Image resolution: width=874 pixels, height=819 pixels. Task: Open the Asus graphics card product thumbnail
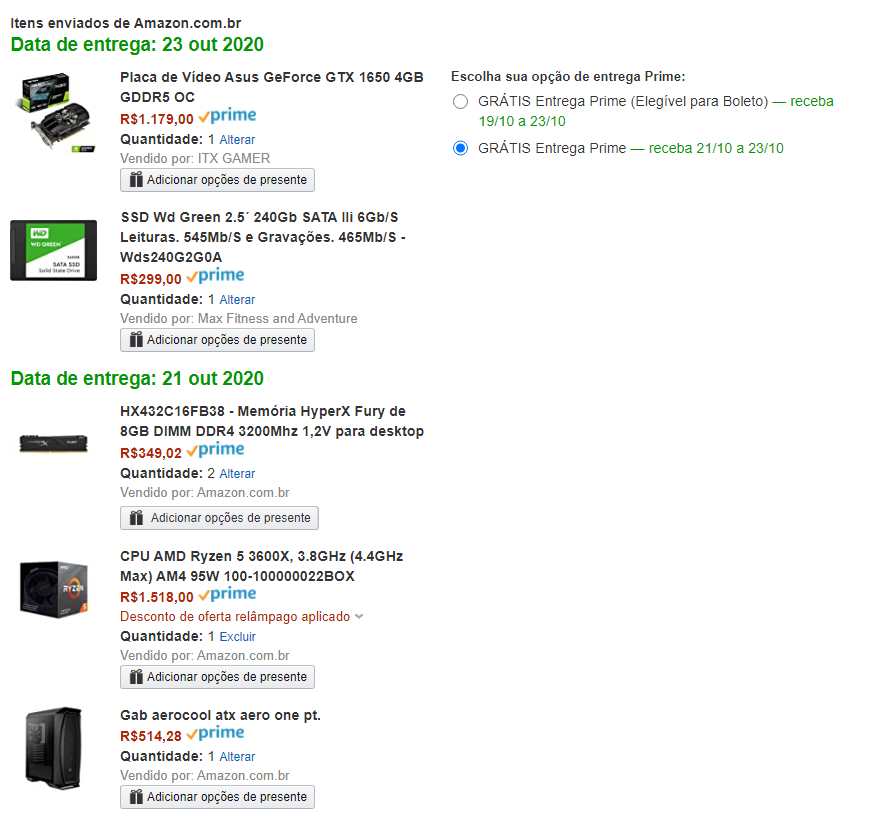(55, 112)
